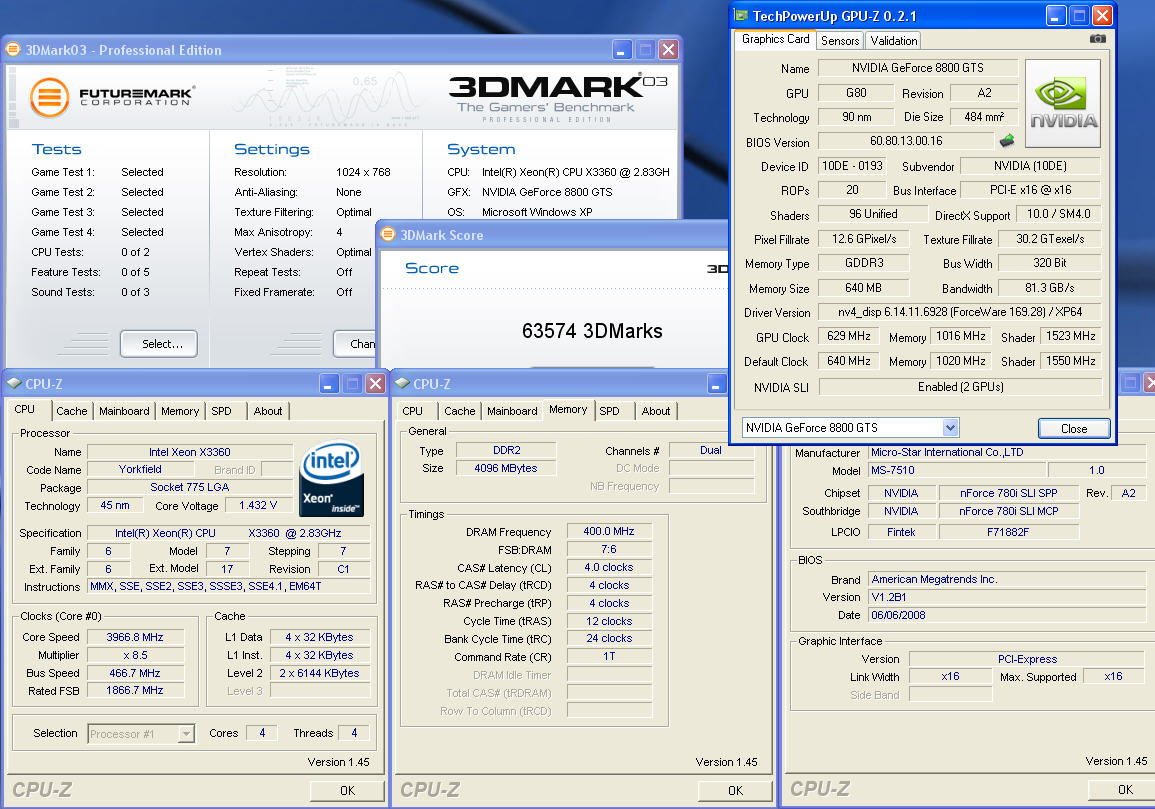This screenshot has width=1155, height=809.
Task: Click the BIOS save chip icon in GPU-Z
Action: [1006, 140]
